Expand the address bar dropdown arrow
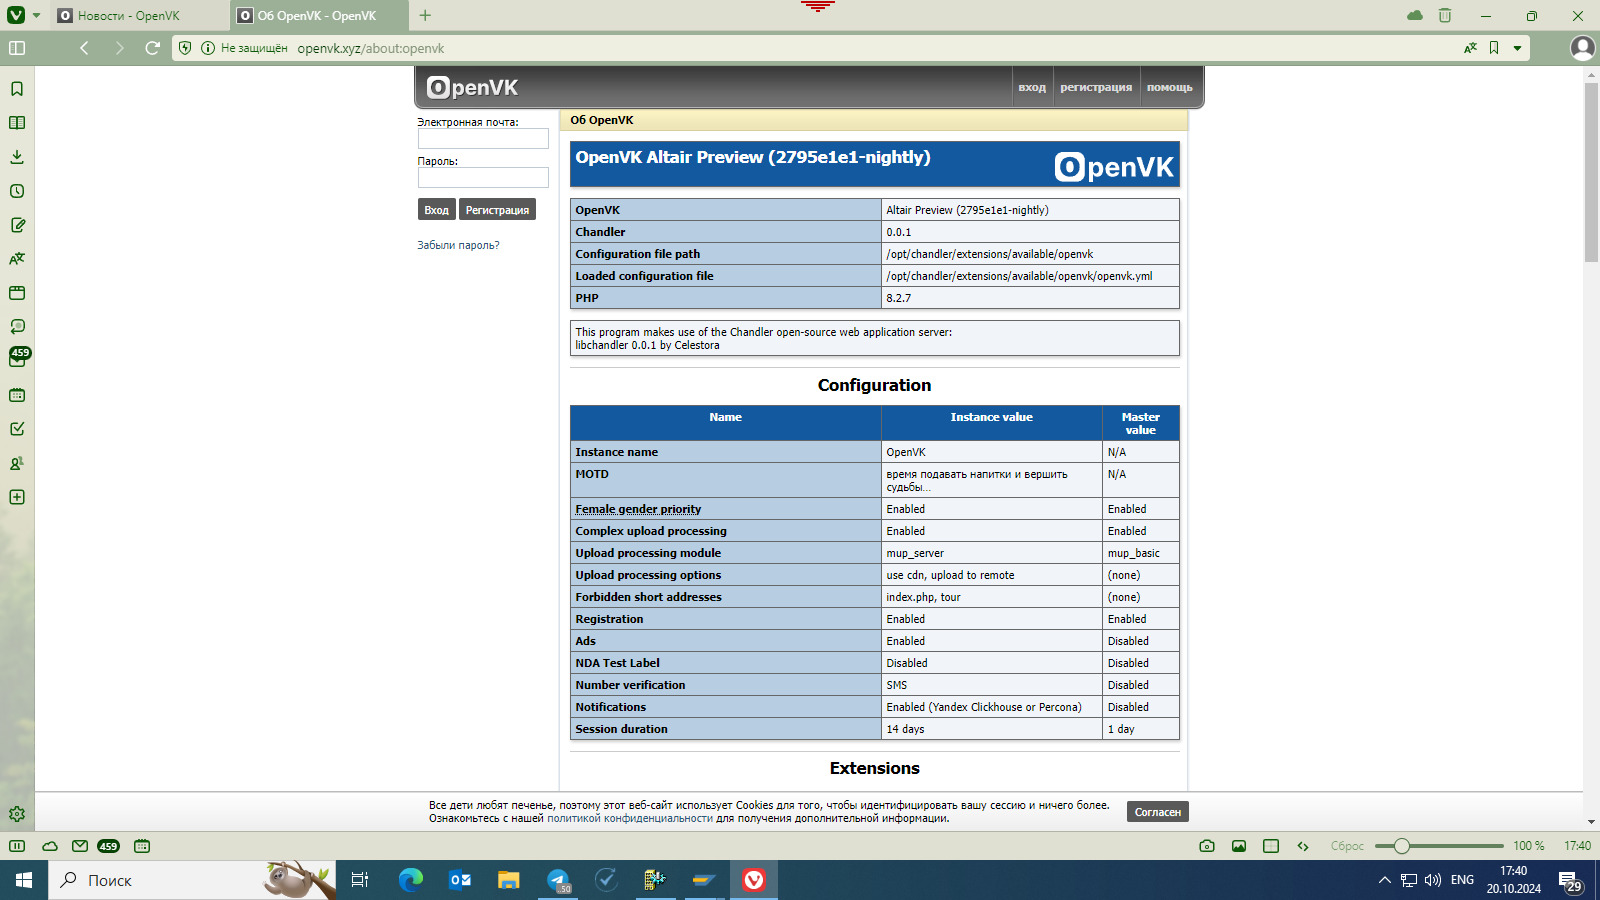 click(x=1517, y=48)
